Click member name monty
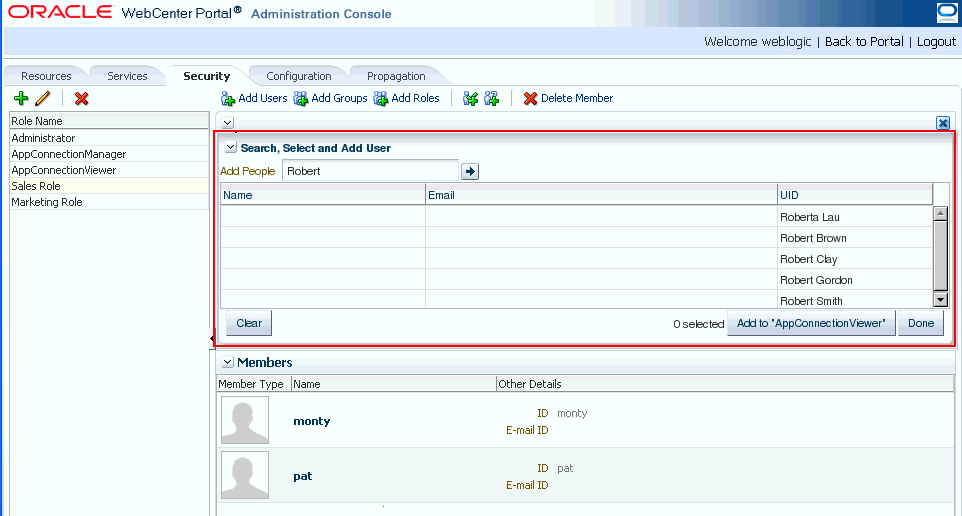962x516 pixels. click(312, 421)
